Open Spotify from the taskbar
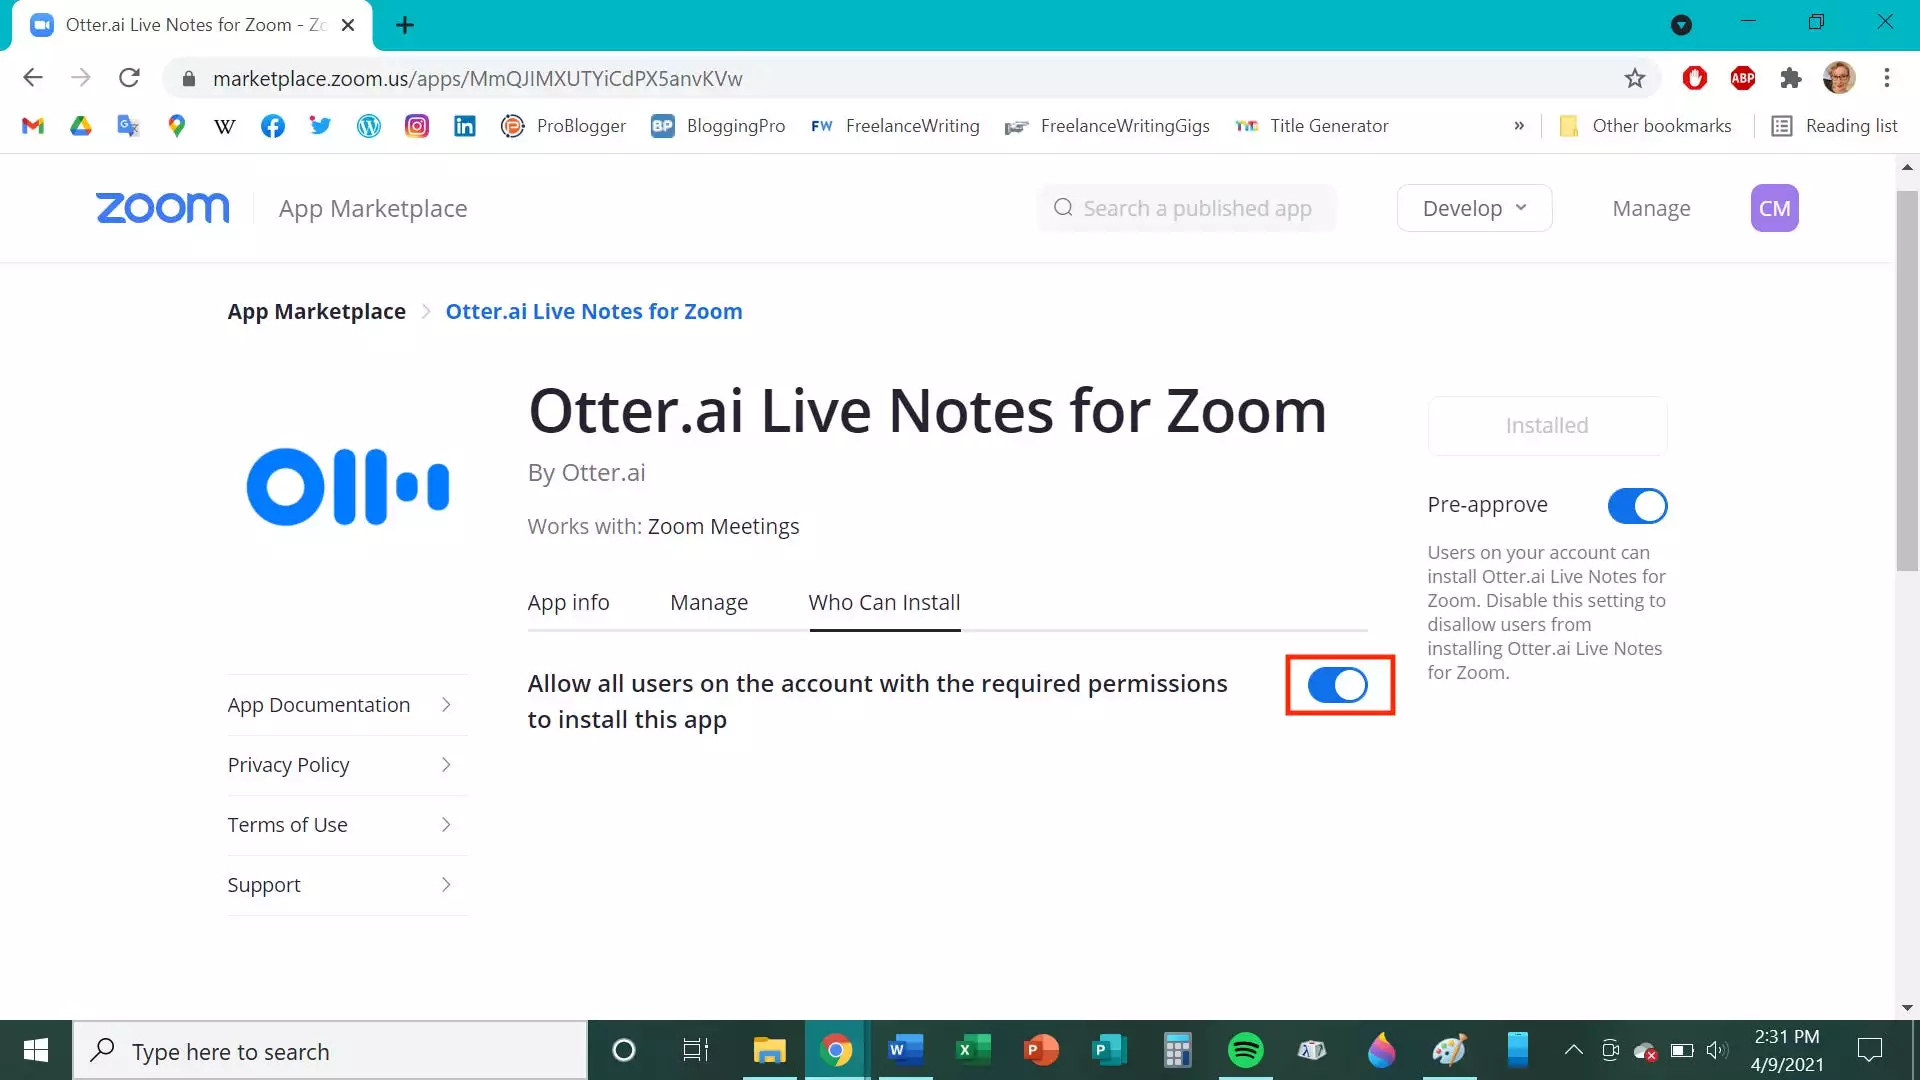Viewport: 1920px width, 1080px height. pyautogui.click(x=1245, y=1051)
